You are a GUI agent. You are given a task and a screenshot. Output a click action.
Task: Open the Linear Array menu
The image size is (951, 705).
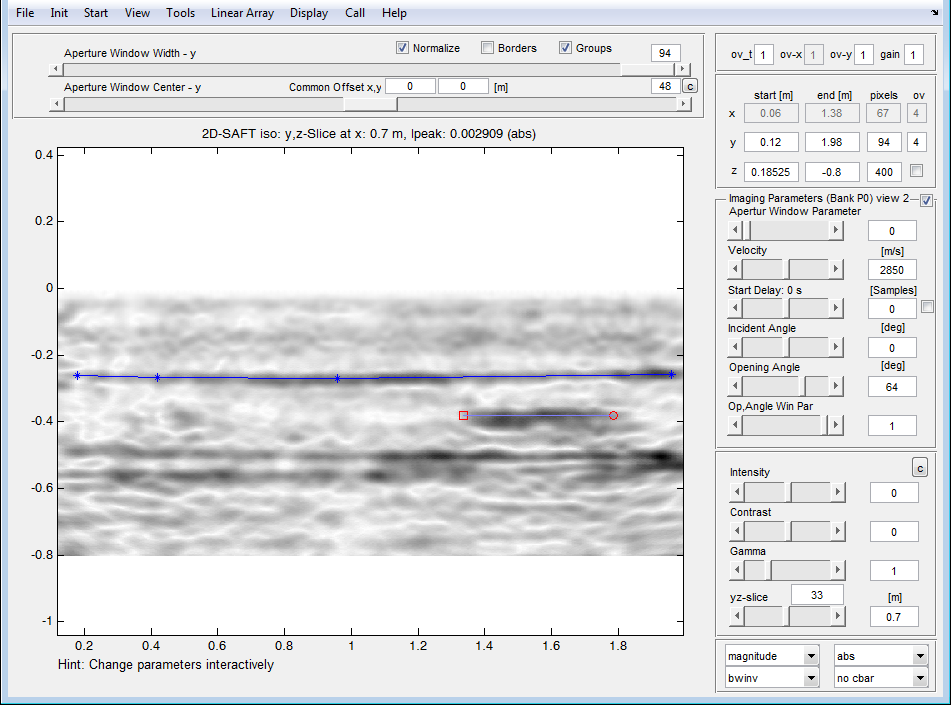[x=243, y=13]
